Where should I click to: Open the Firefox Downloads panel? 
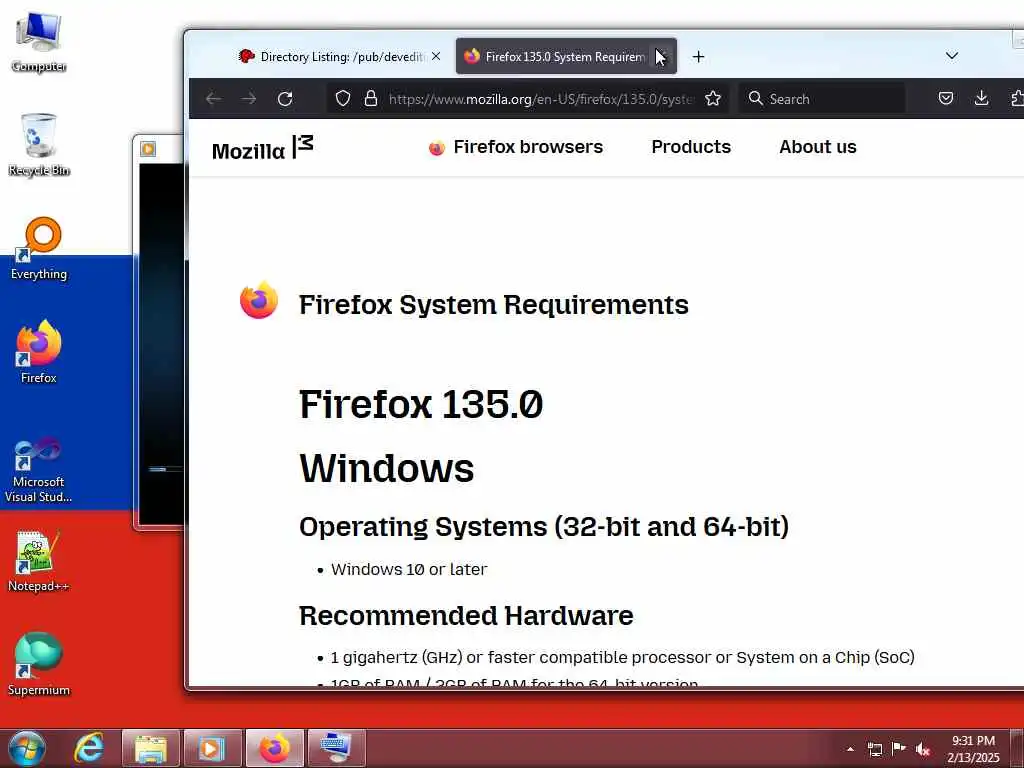tap(981, 99)
